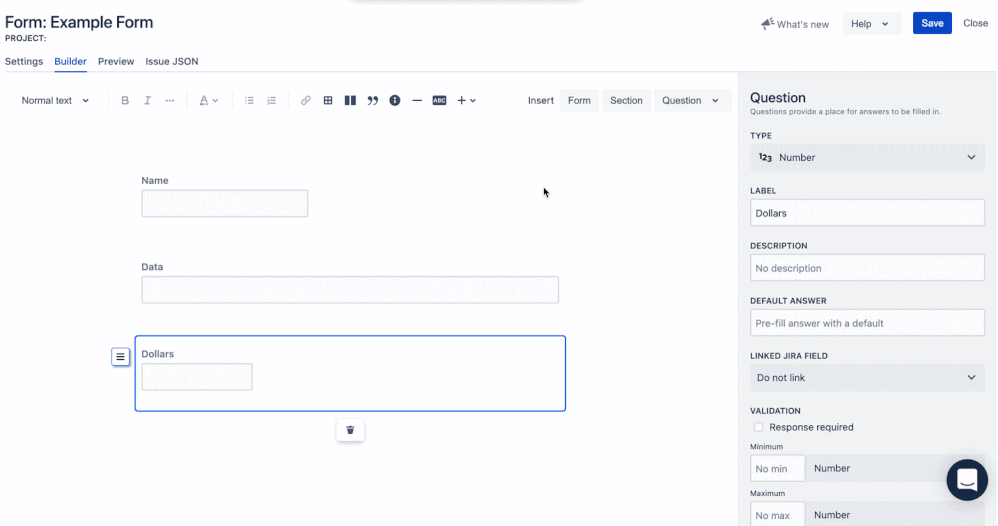Click the Dollars question input box

197,377
